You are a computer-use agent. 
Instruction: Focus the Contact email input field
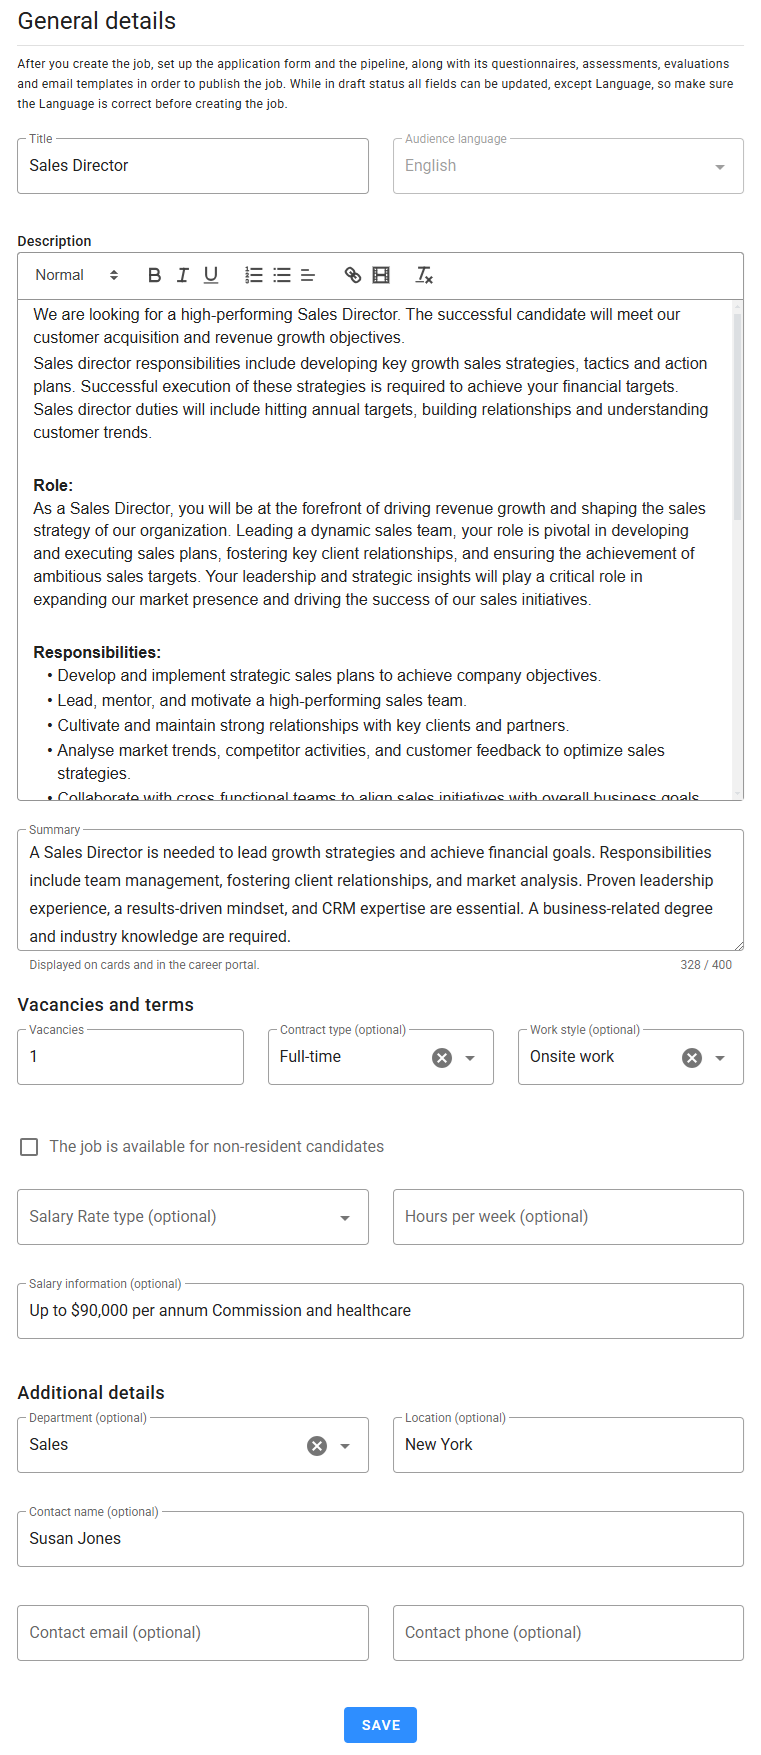193,1633
